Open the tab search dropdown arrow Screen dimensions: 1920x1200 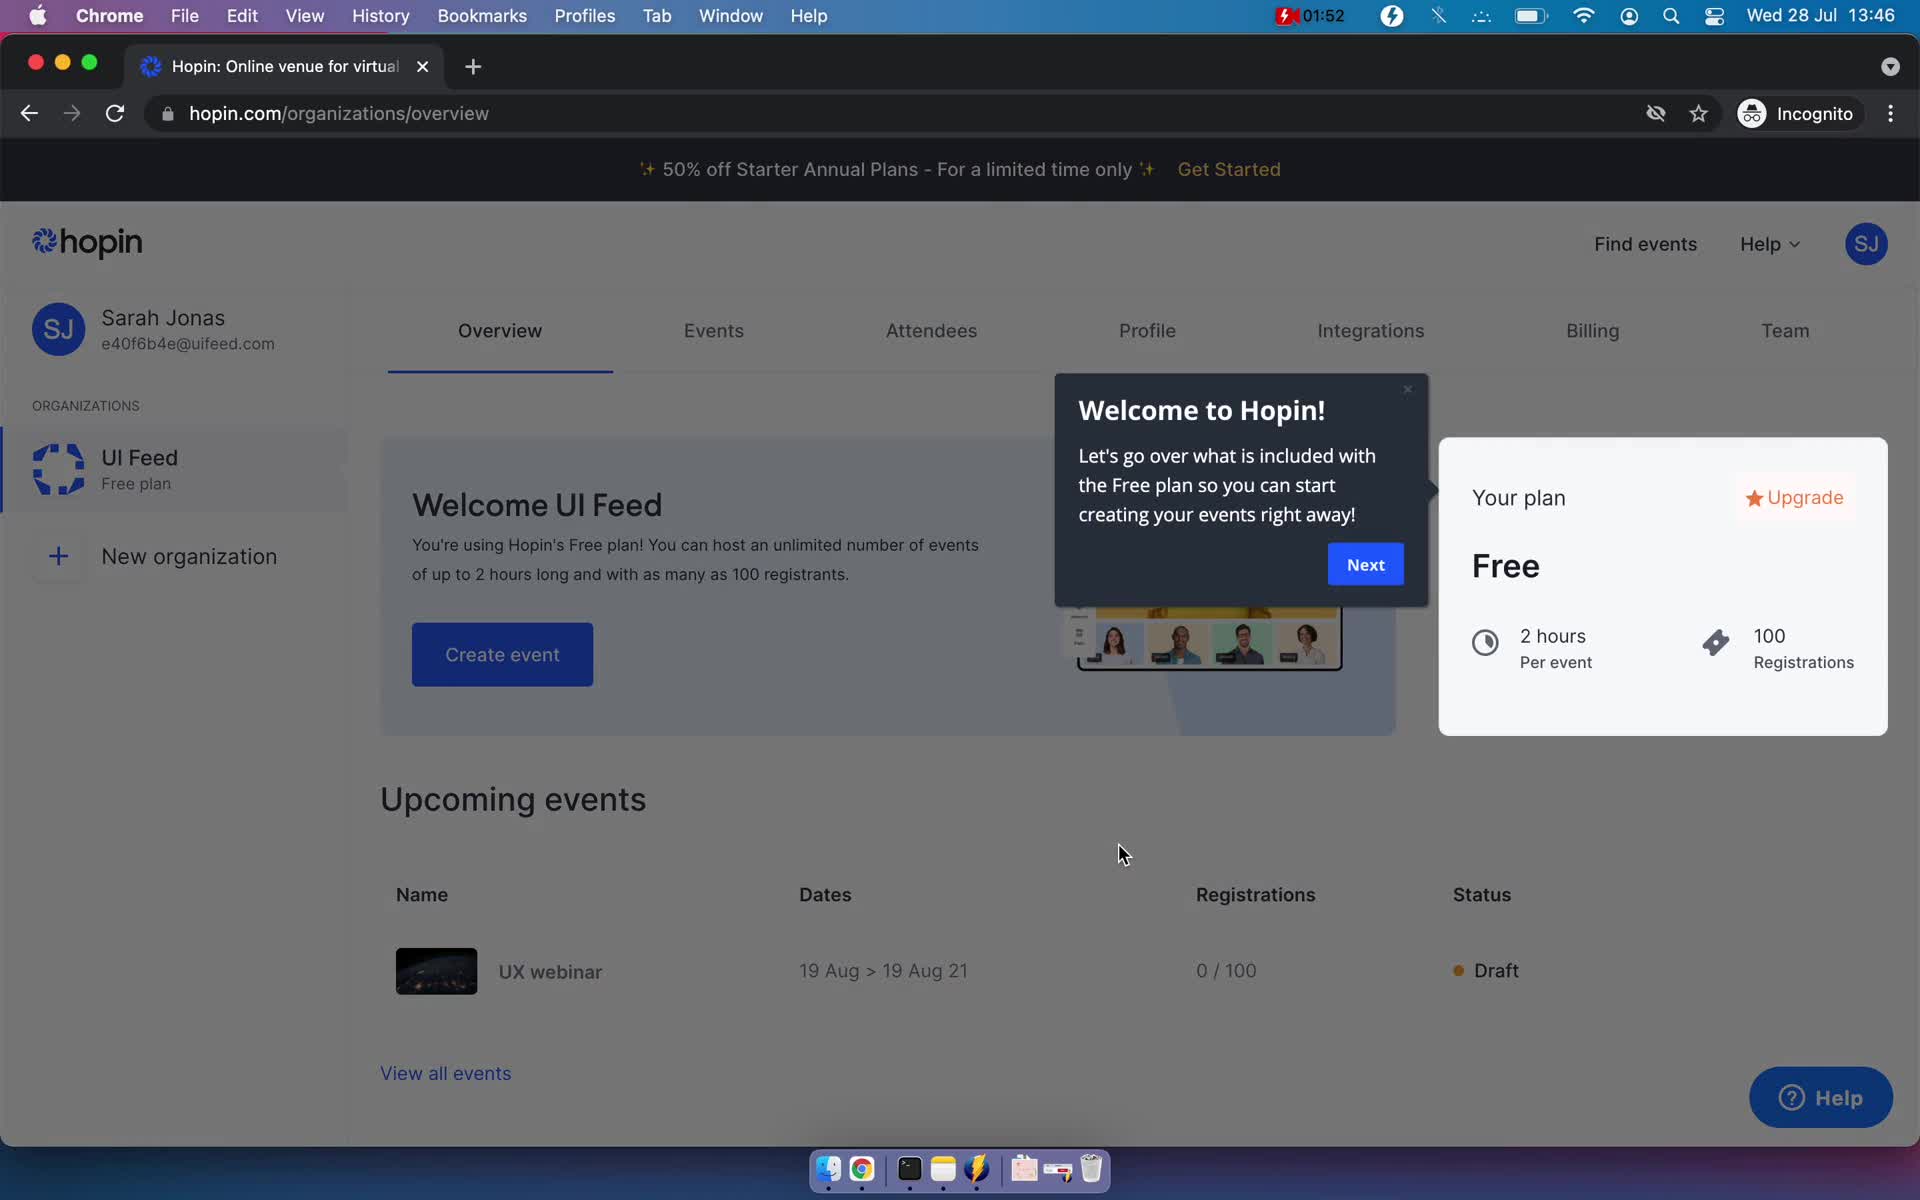pyautogui.click(x=1889, y=67)
